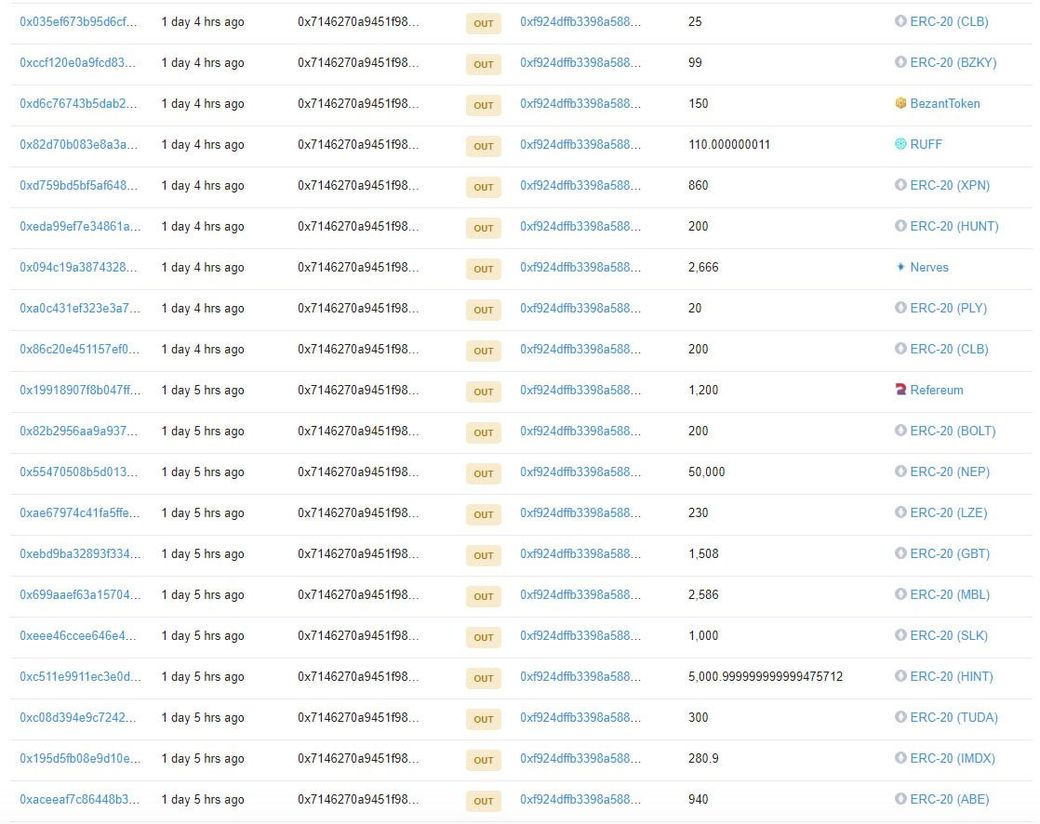The width and height of the screenshot is (1040, 824).
Task: Open transaction hash 0xeda99ef7e34861a...
Action: tap(80, 226)
